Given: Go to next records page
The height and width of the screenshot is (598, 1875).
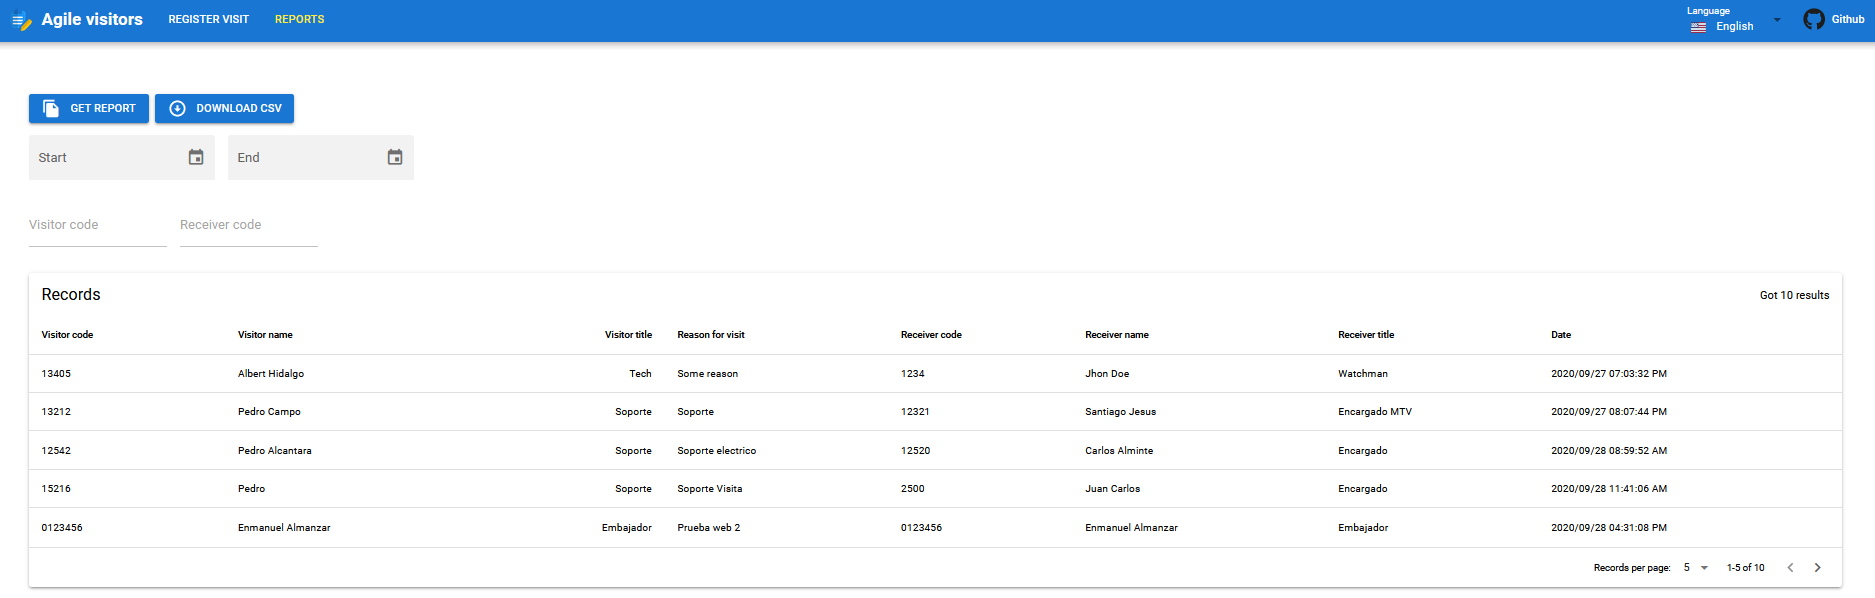Looking at the screenshot, I should tap(1818, 568).
